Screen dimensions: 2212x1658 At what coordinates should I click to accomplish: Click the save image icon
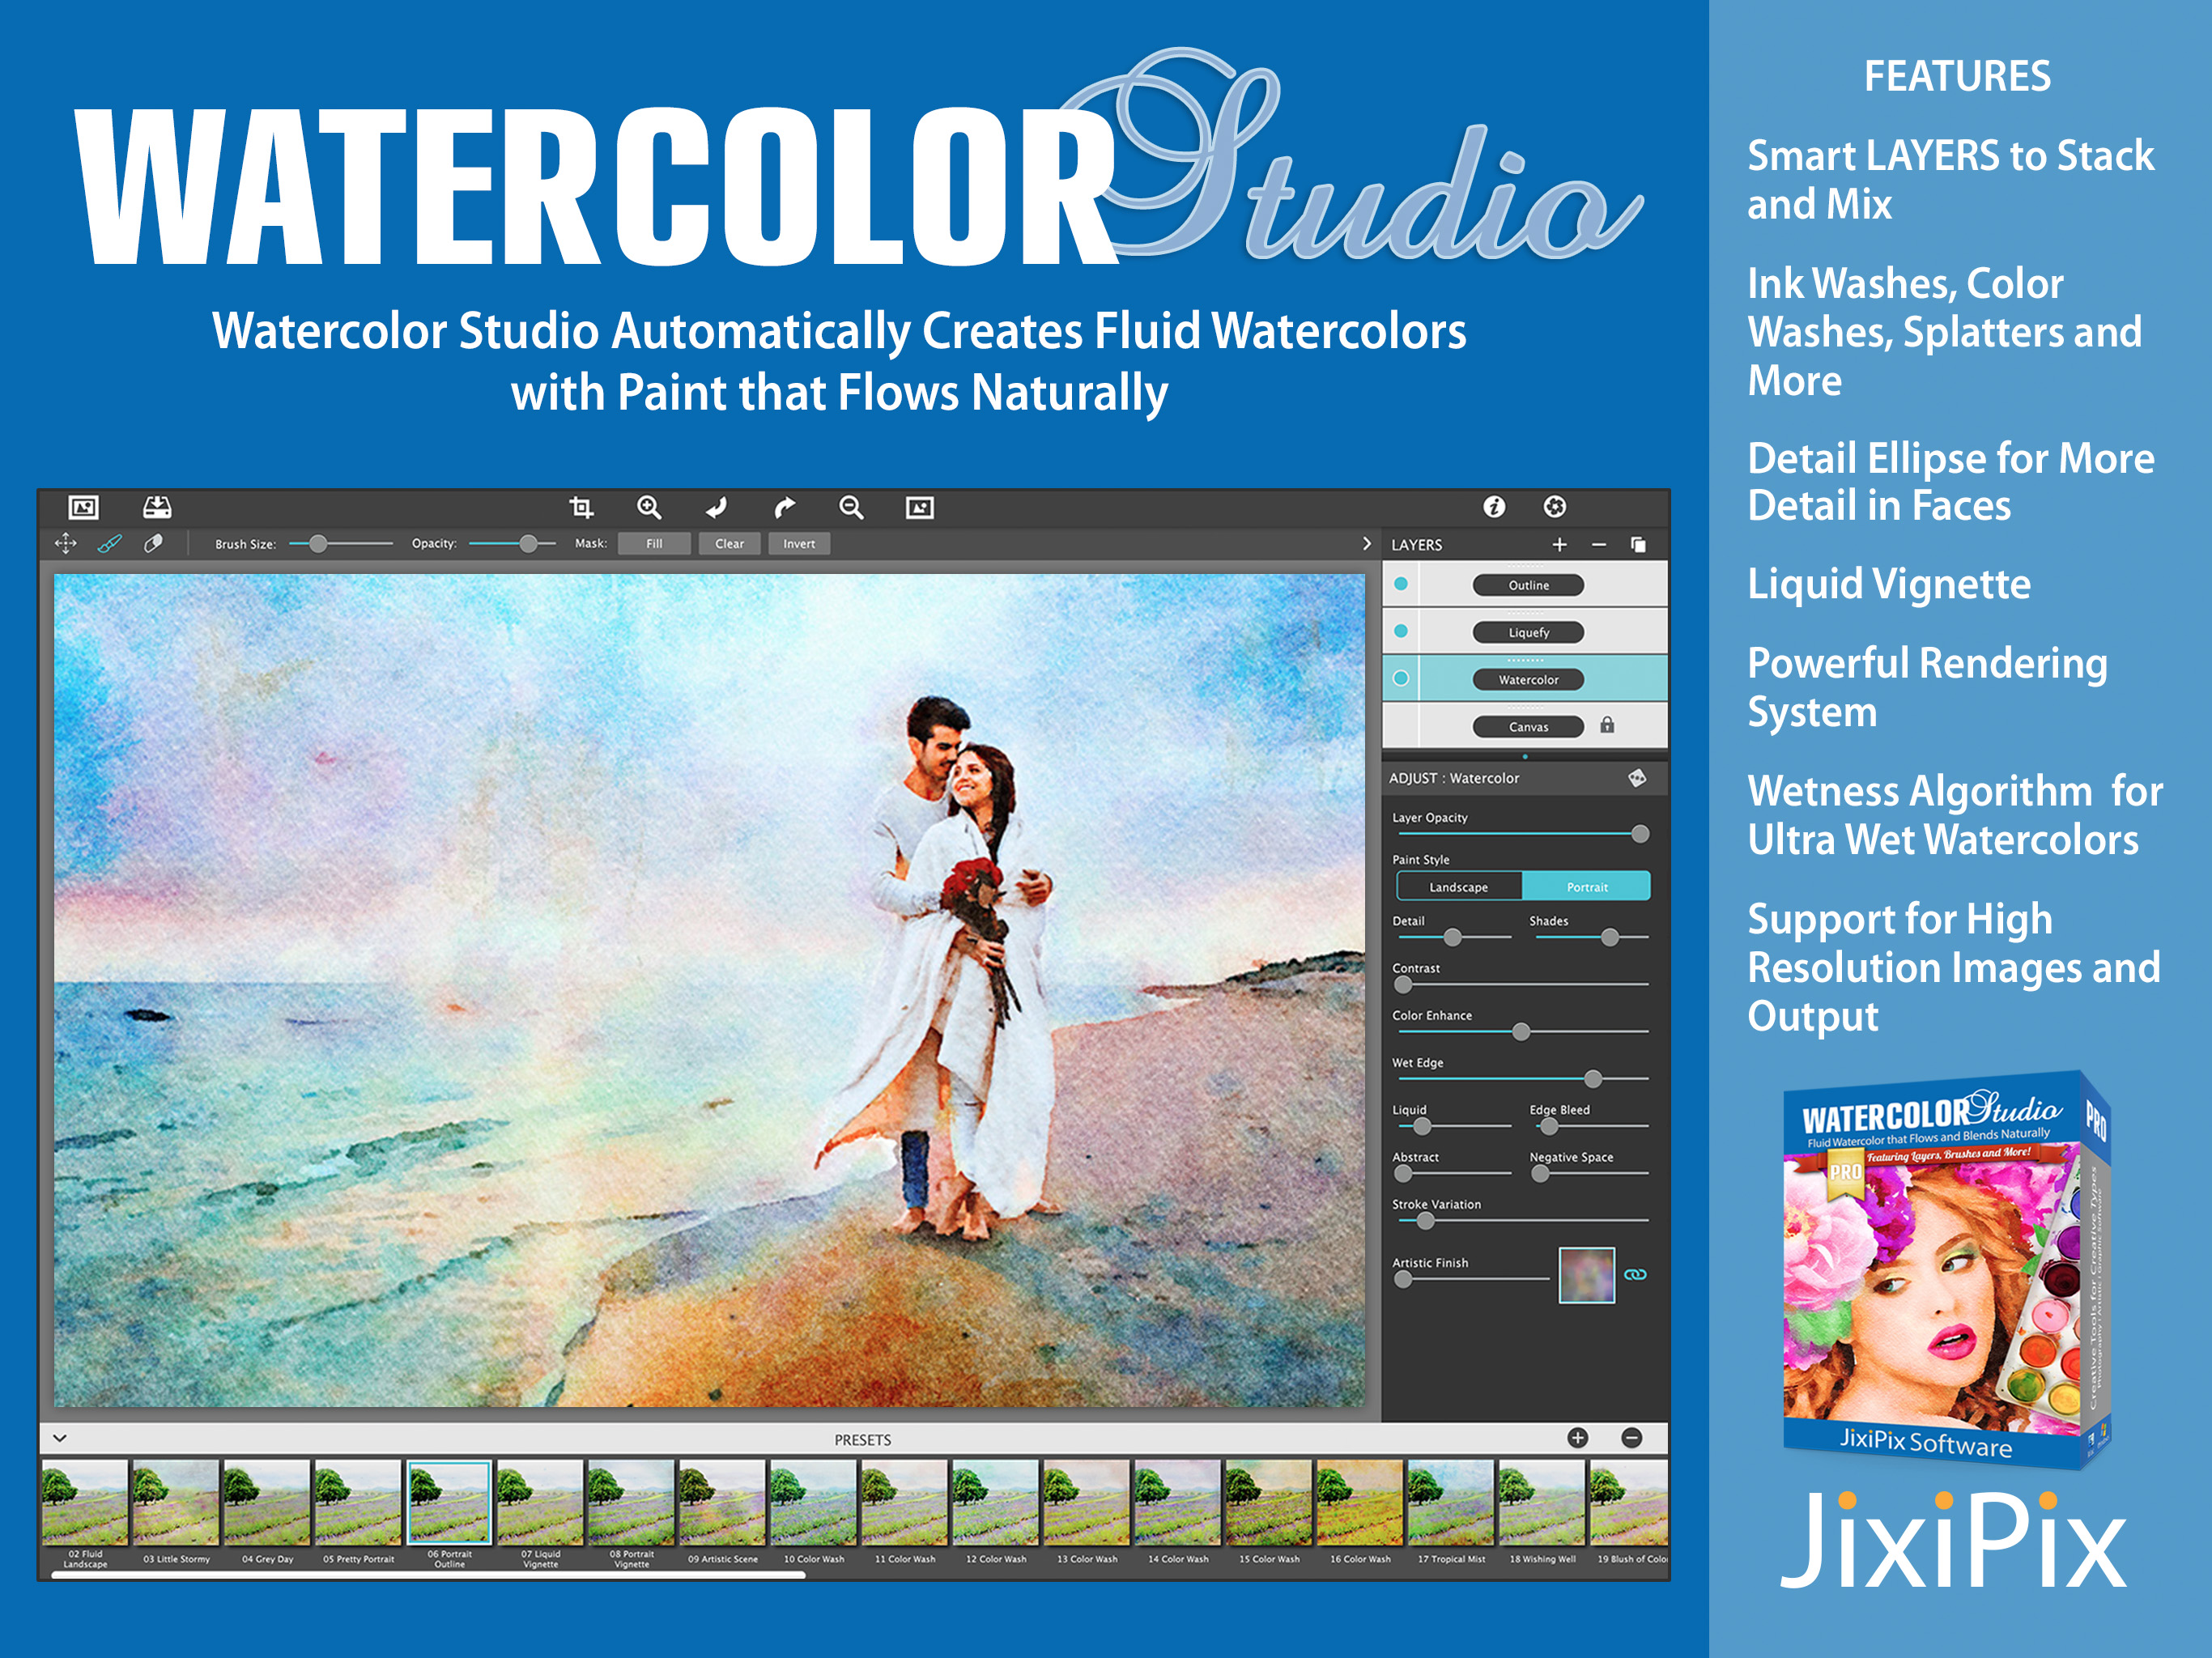coord(157,507)
